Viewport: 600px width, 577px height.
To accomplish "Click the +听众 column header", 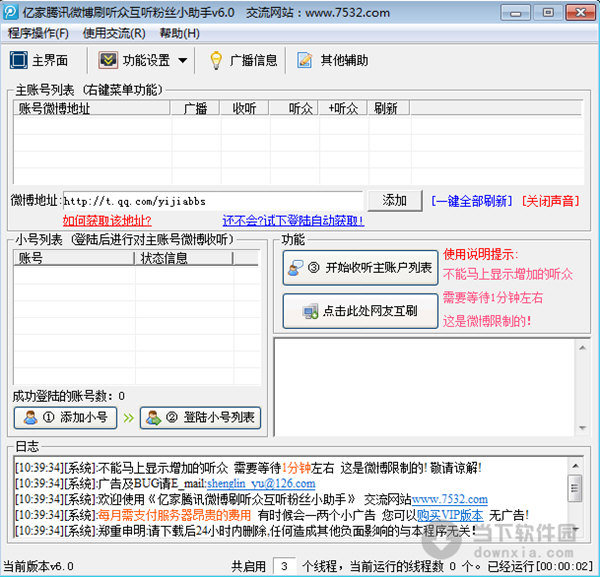I will pos(343,108).
